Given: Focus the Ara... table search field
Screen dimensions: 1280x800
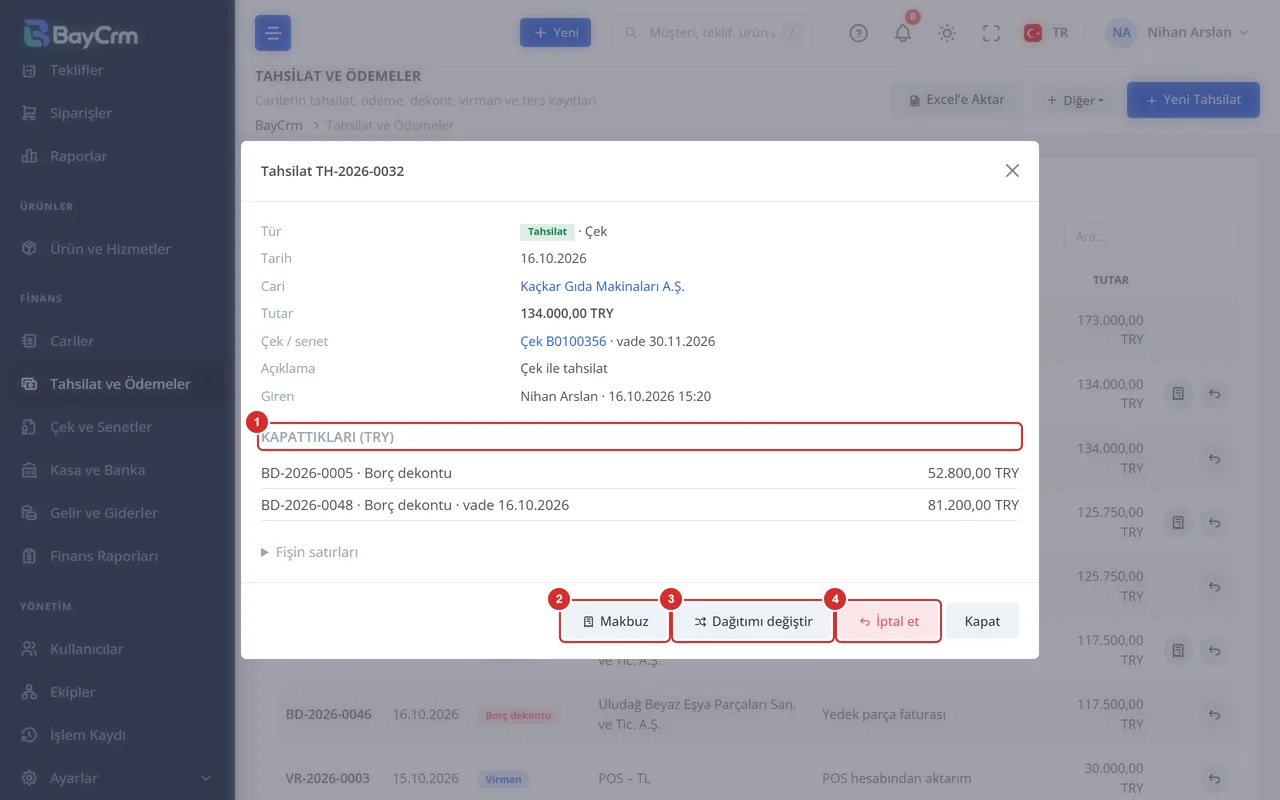Looking at the screenshot, I should pos(1151,237).
